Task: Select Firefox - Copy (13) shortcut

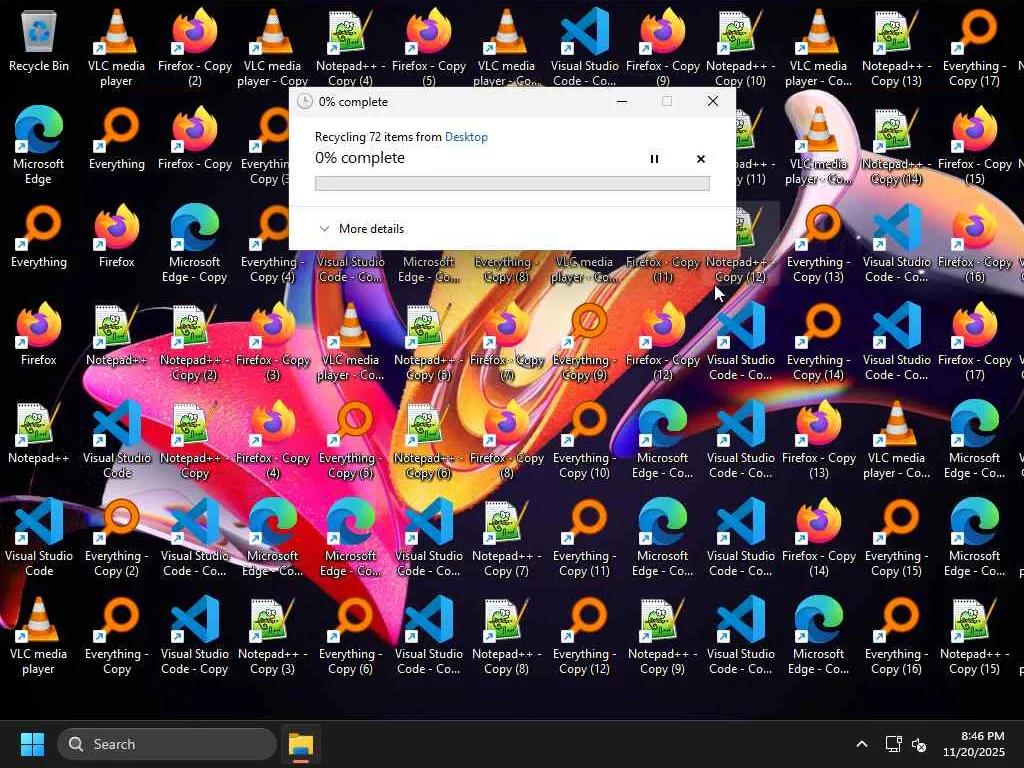Action: 818,441
